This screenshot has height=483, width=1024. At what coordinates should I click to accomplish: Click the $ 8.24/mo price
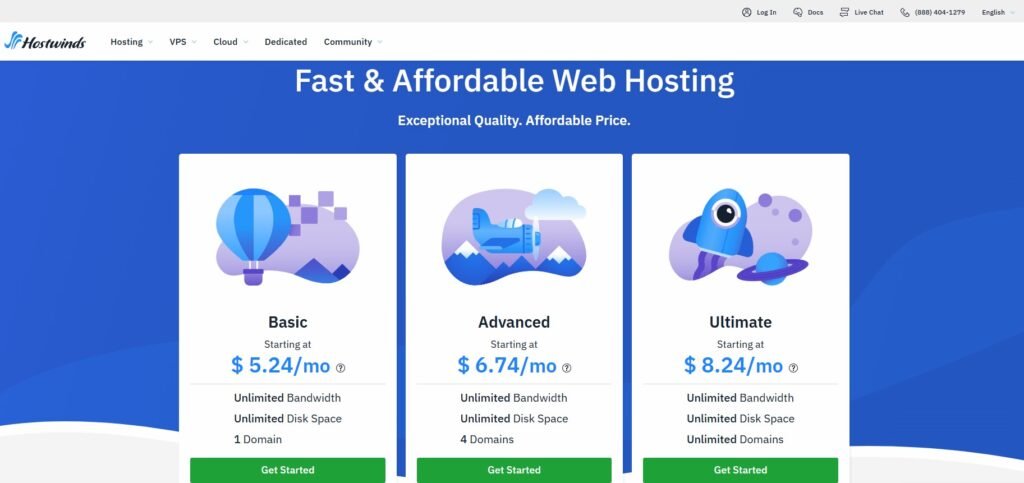click(733, 366)
